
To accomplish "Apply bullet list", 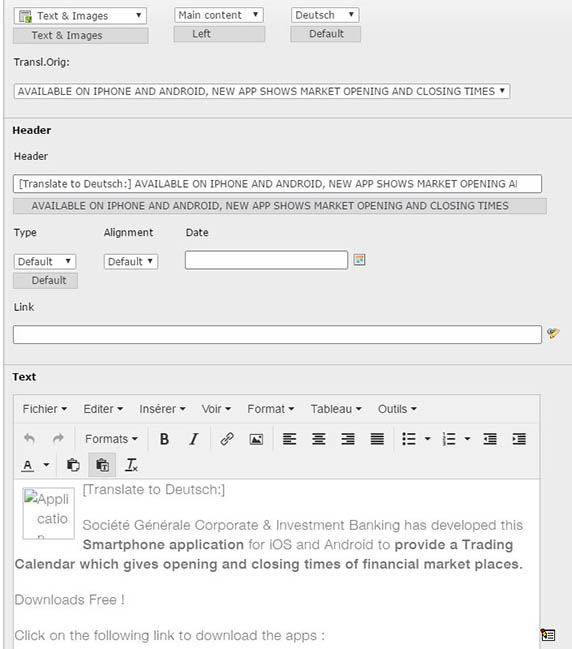I will [x=409, y=439].
